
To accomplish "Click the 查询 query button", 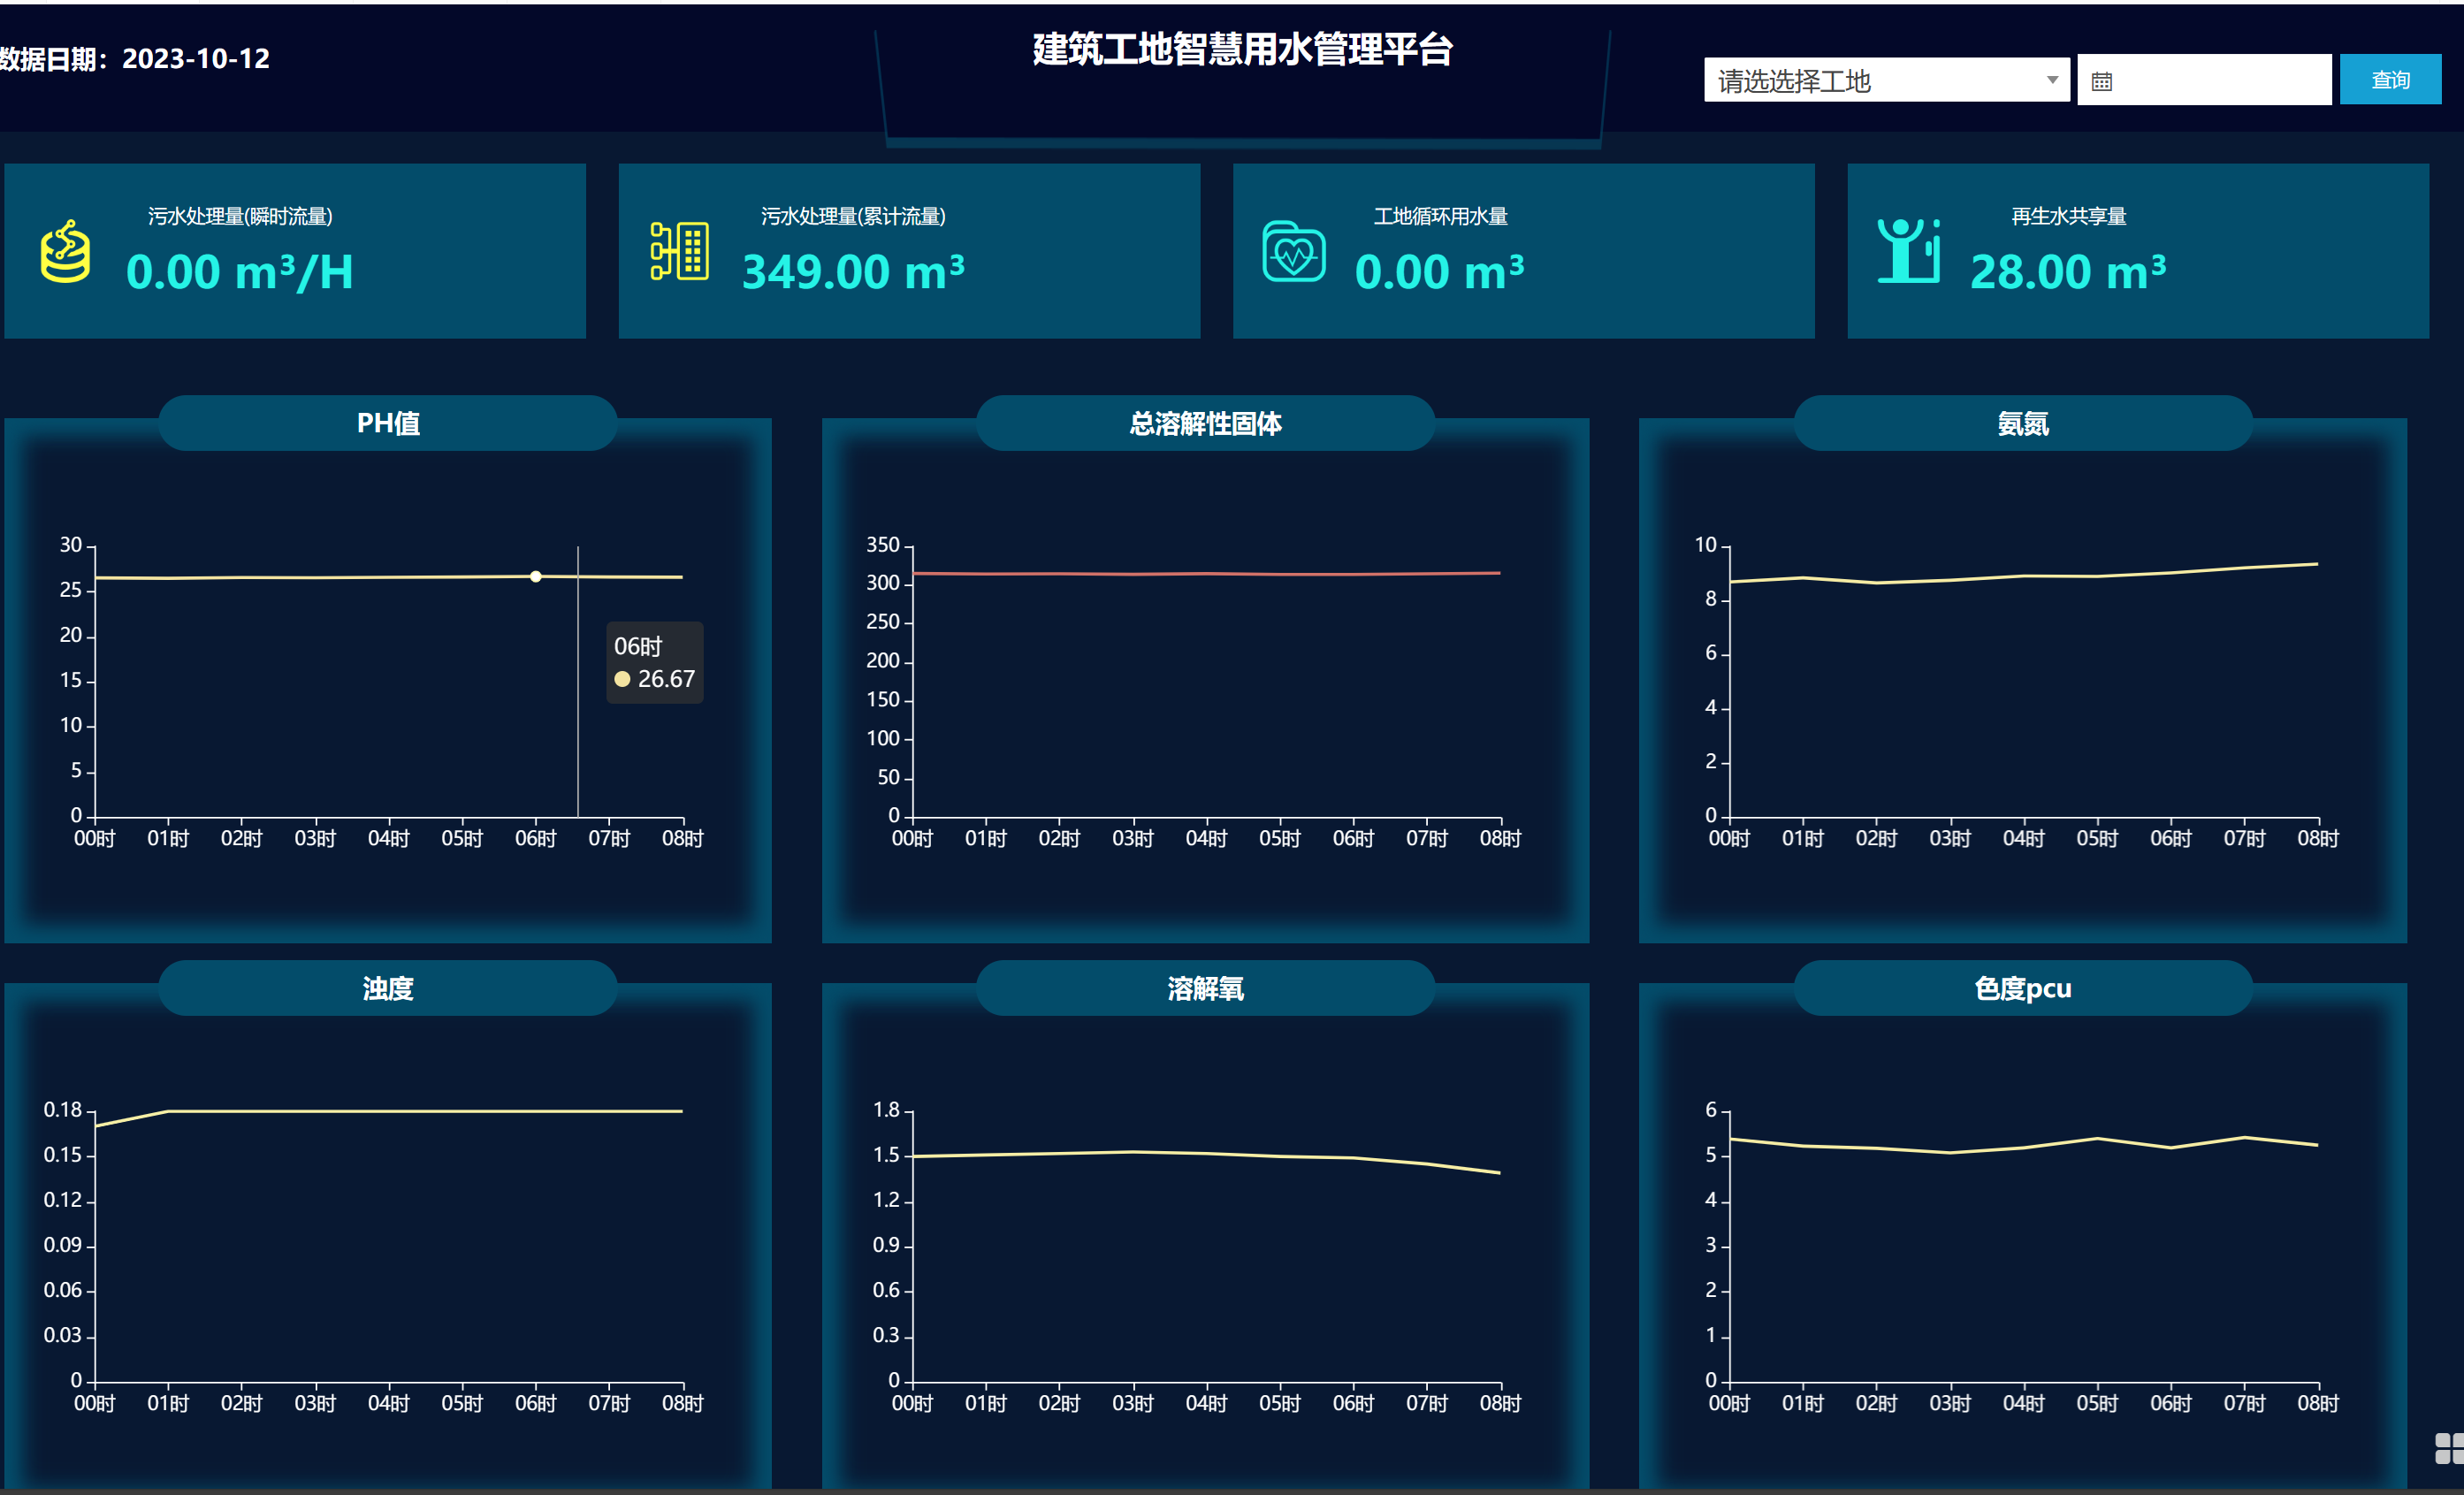I will (x=2390, y=80).
